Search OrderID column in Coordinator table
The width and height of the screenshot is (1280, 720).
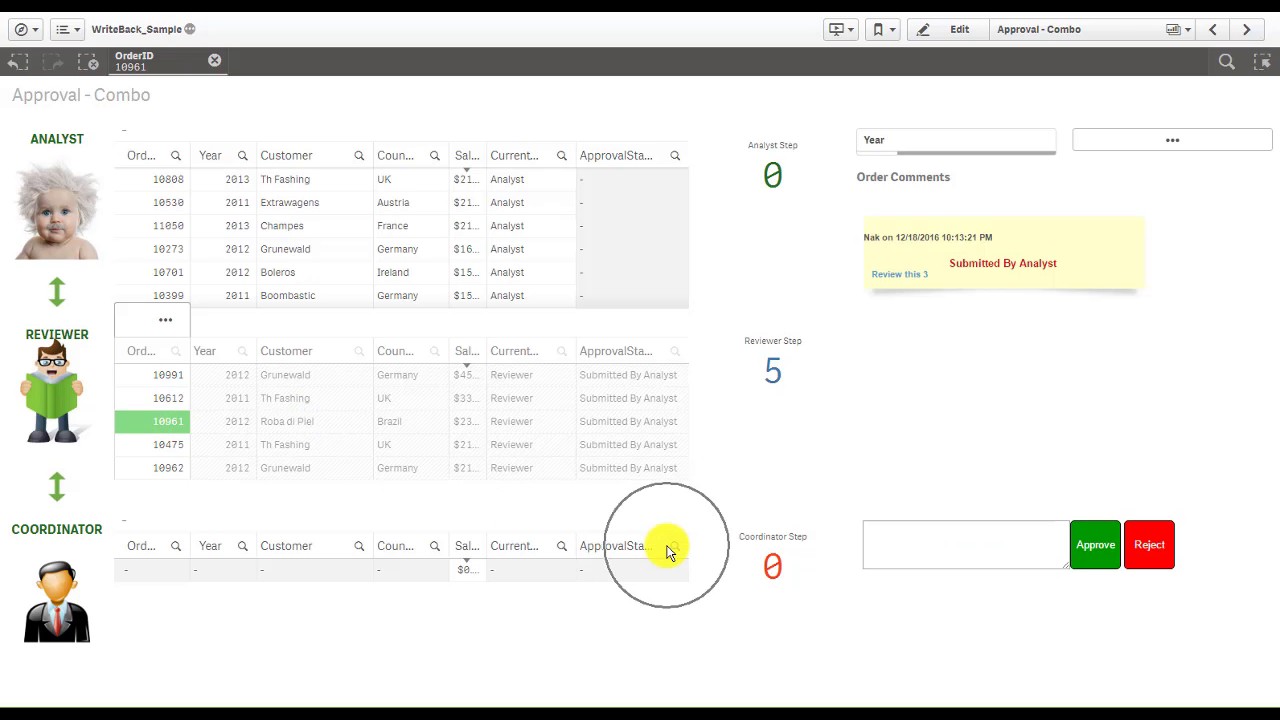pos(176,546)
